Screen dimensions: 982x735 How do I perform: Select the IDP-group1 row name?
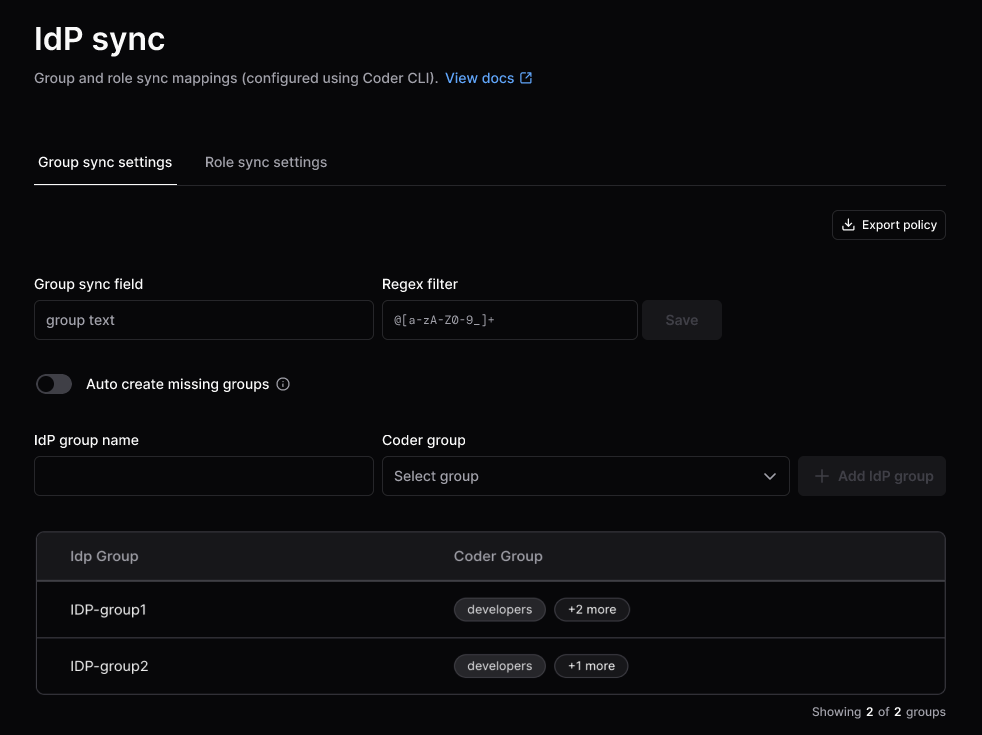coord(108,610)
